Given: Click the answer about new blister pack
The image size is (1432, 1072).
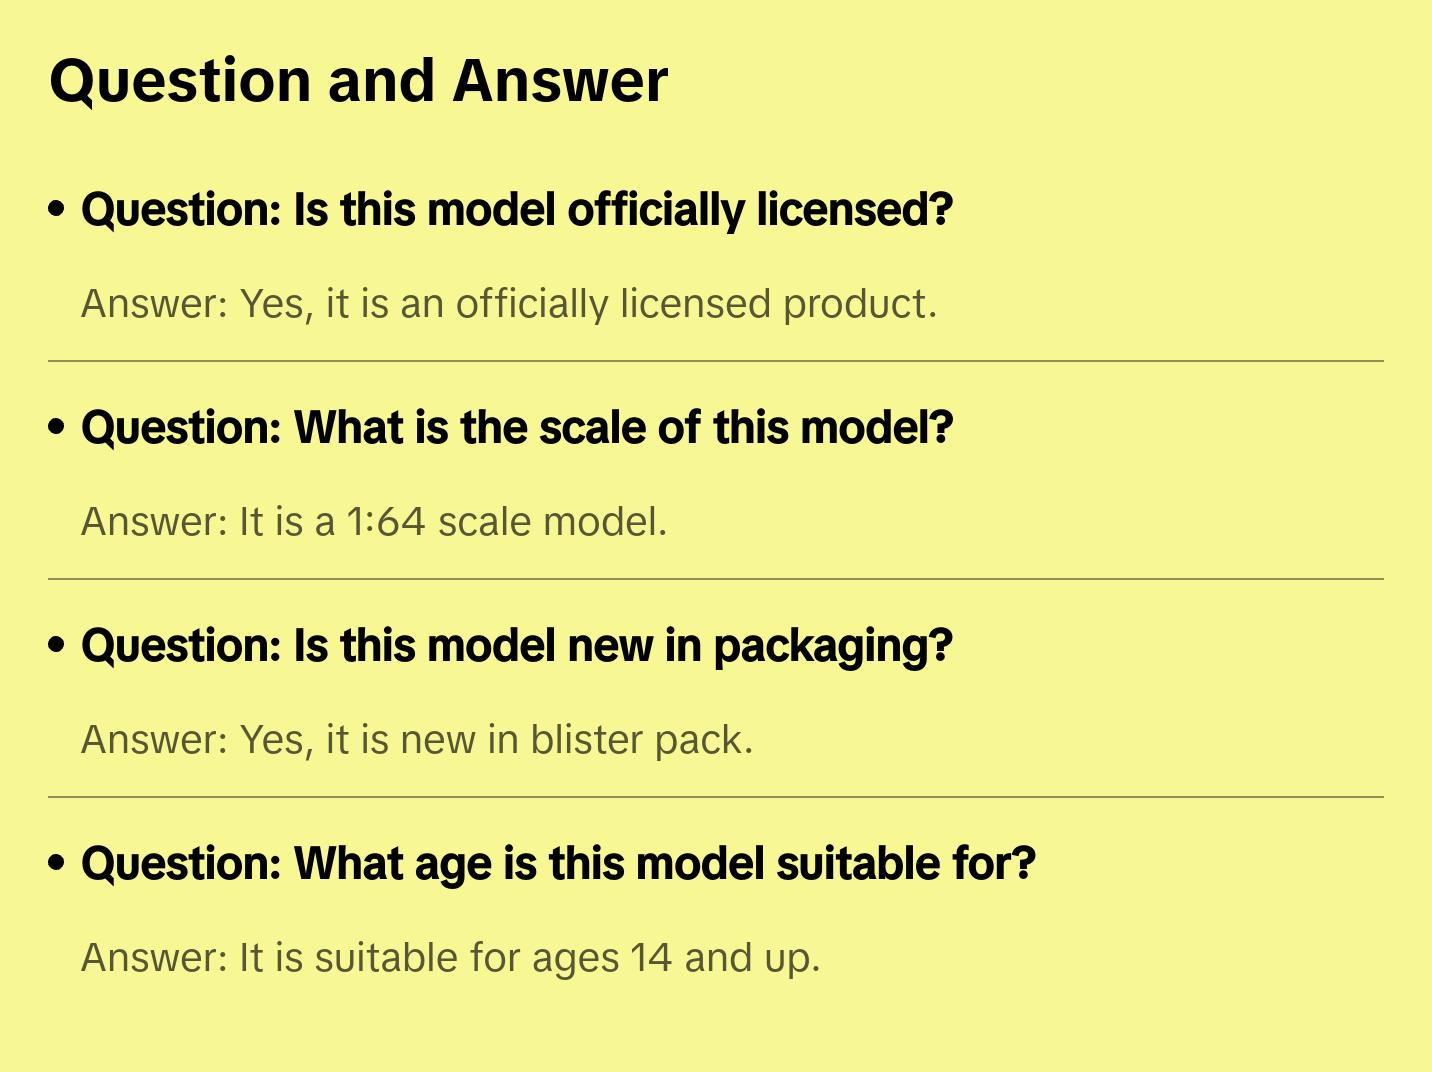Looking at the screenshot, I should (x=417, y=740).
